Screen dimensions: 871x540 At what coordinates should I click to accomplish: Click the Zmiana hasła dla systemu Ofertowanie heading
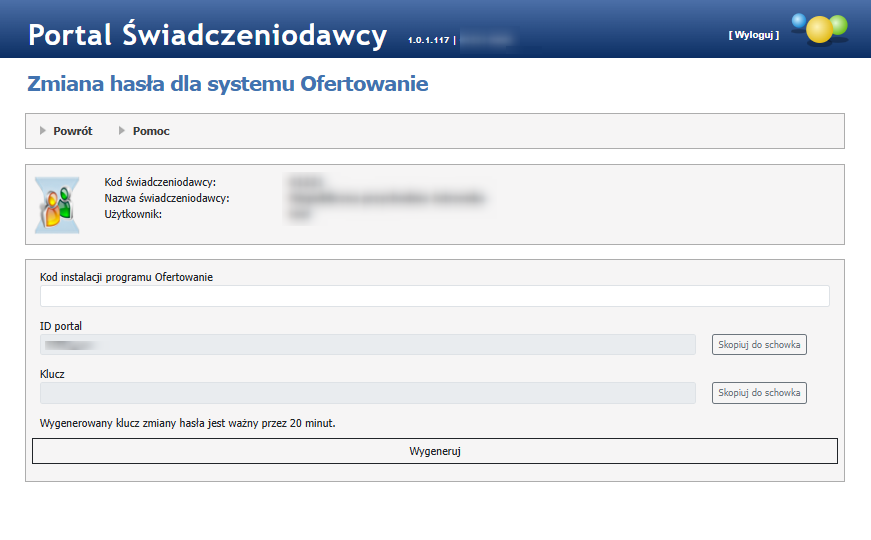tap(228, 84)
